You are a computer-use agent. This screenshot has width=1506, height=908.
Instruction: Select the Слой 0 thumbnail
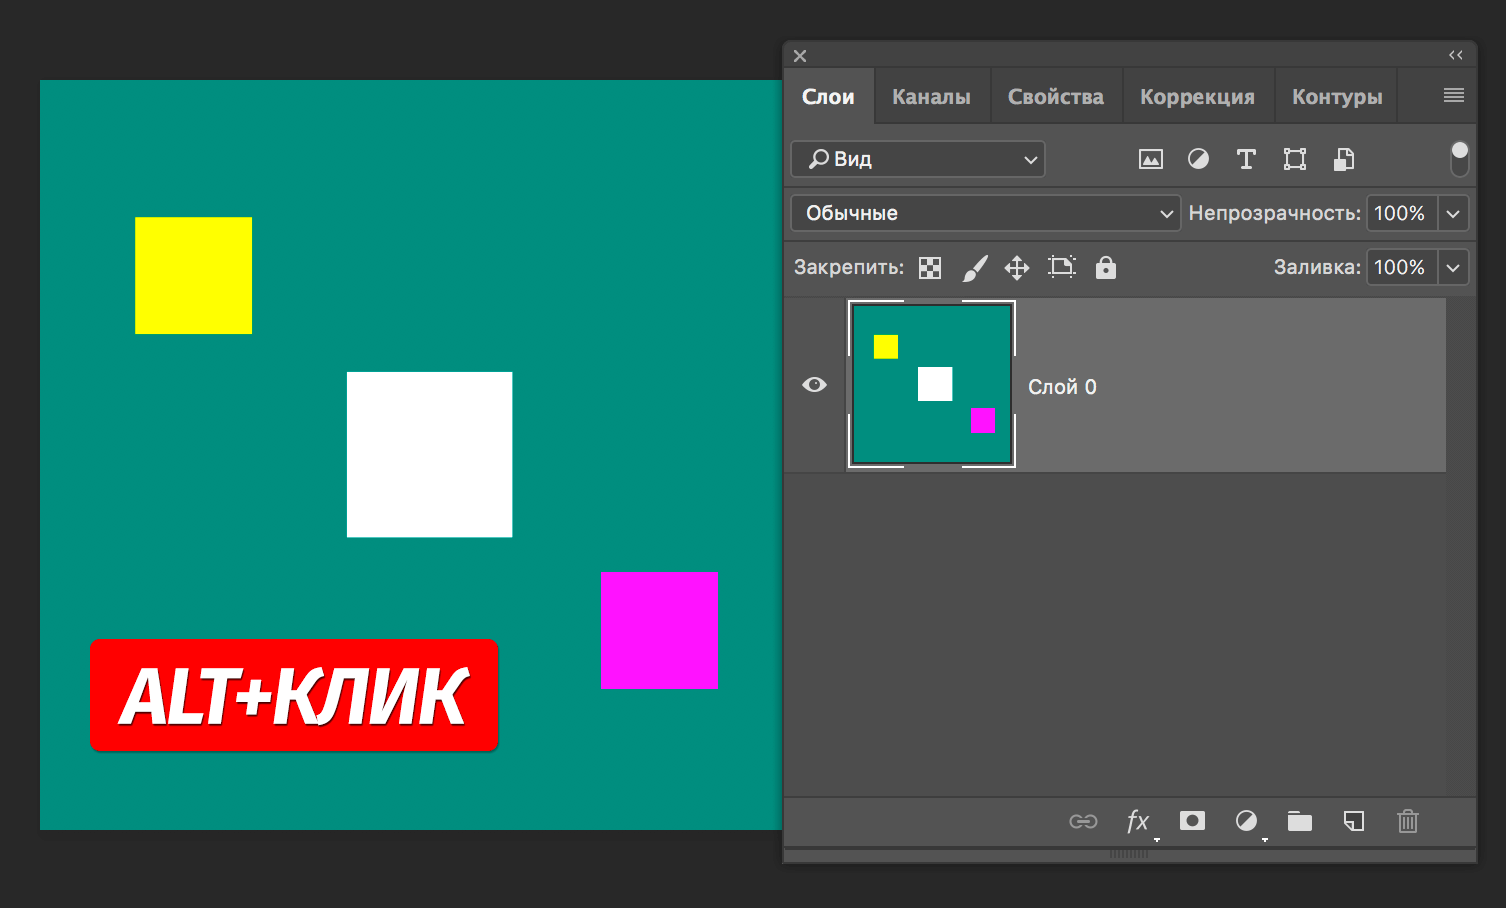click(931, 384)
